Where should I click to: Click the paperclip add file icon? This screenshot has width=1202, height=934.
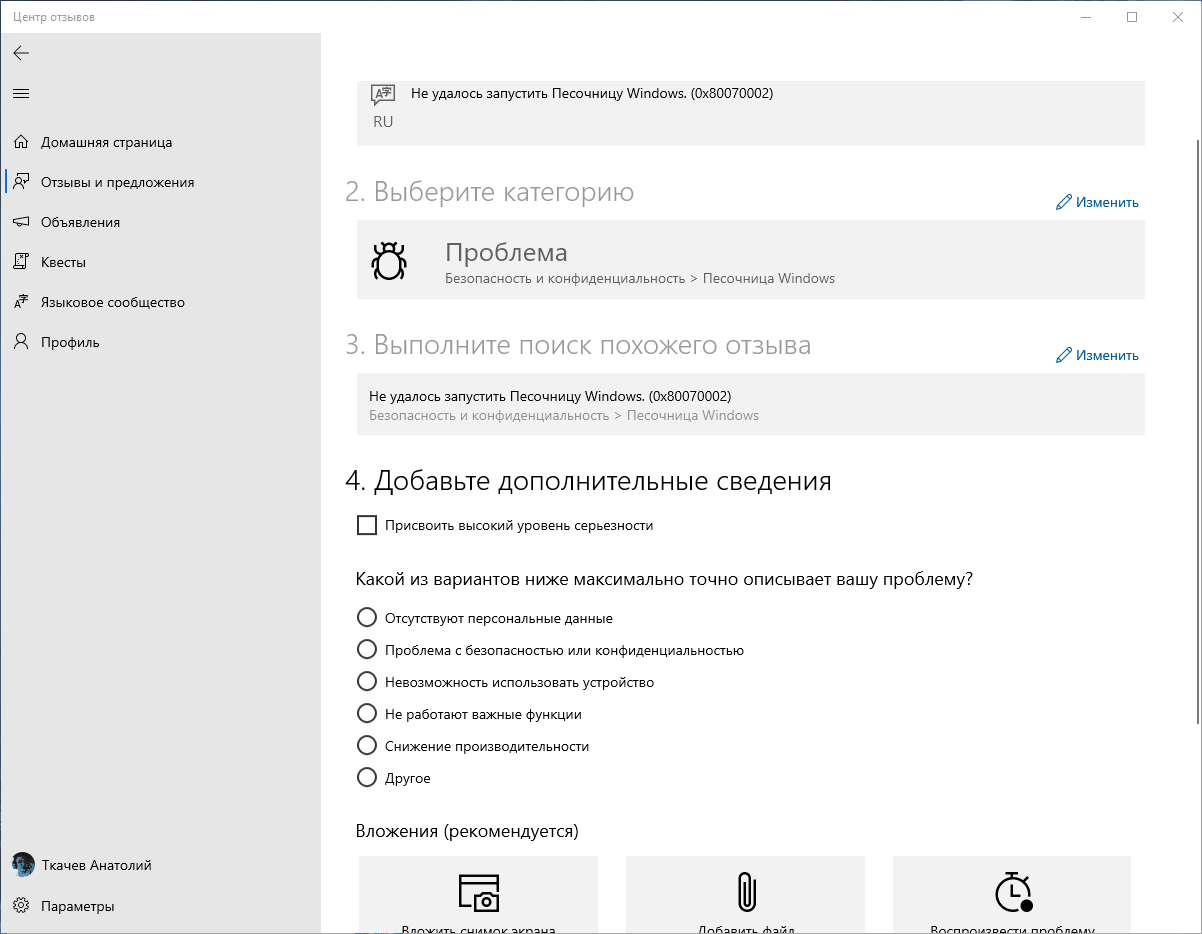coord(745,891)
